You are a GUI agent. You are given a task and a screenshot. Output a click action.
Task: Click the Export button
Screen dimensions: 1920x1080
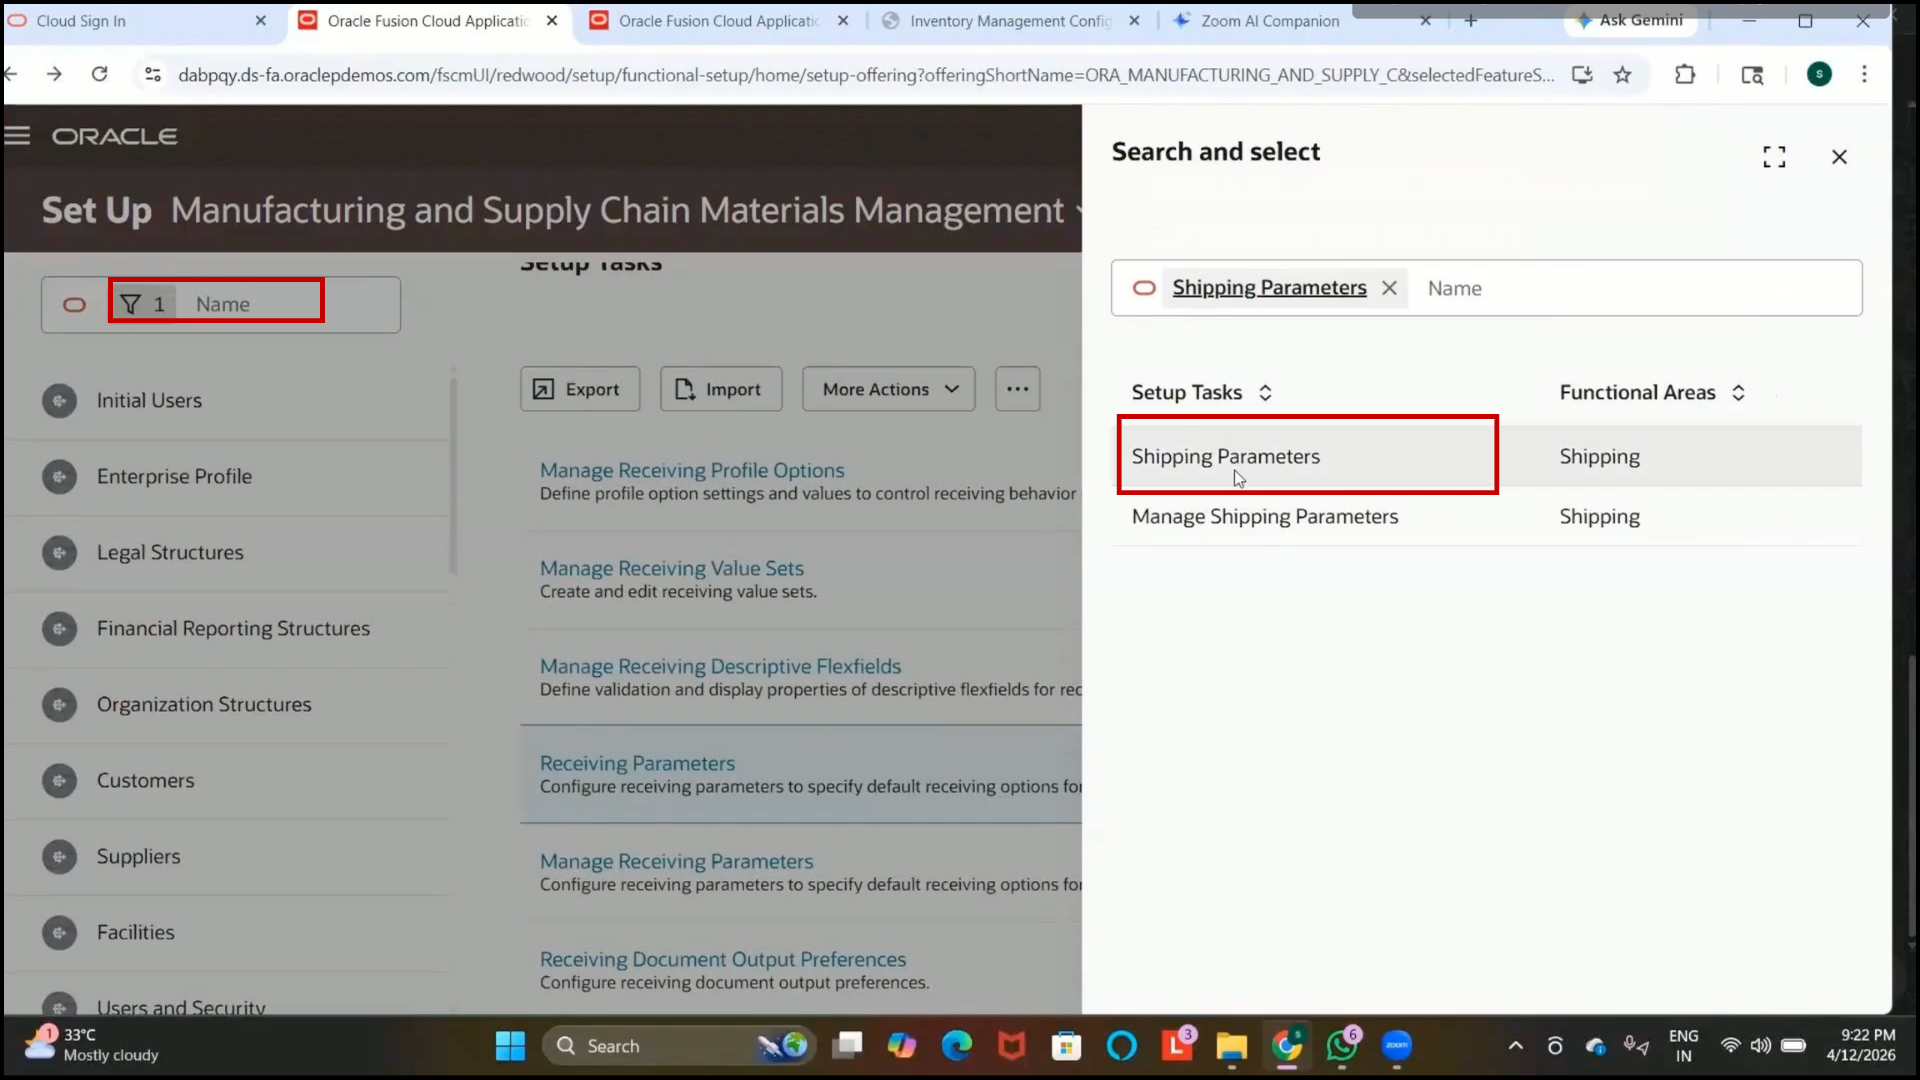580,389
